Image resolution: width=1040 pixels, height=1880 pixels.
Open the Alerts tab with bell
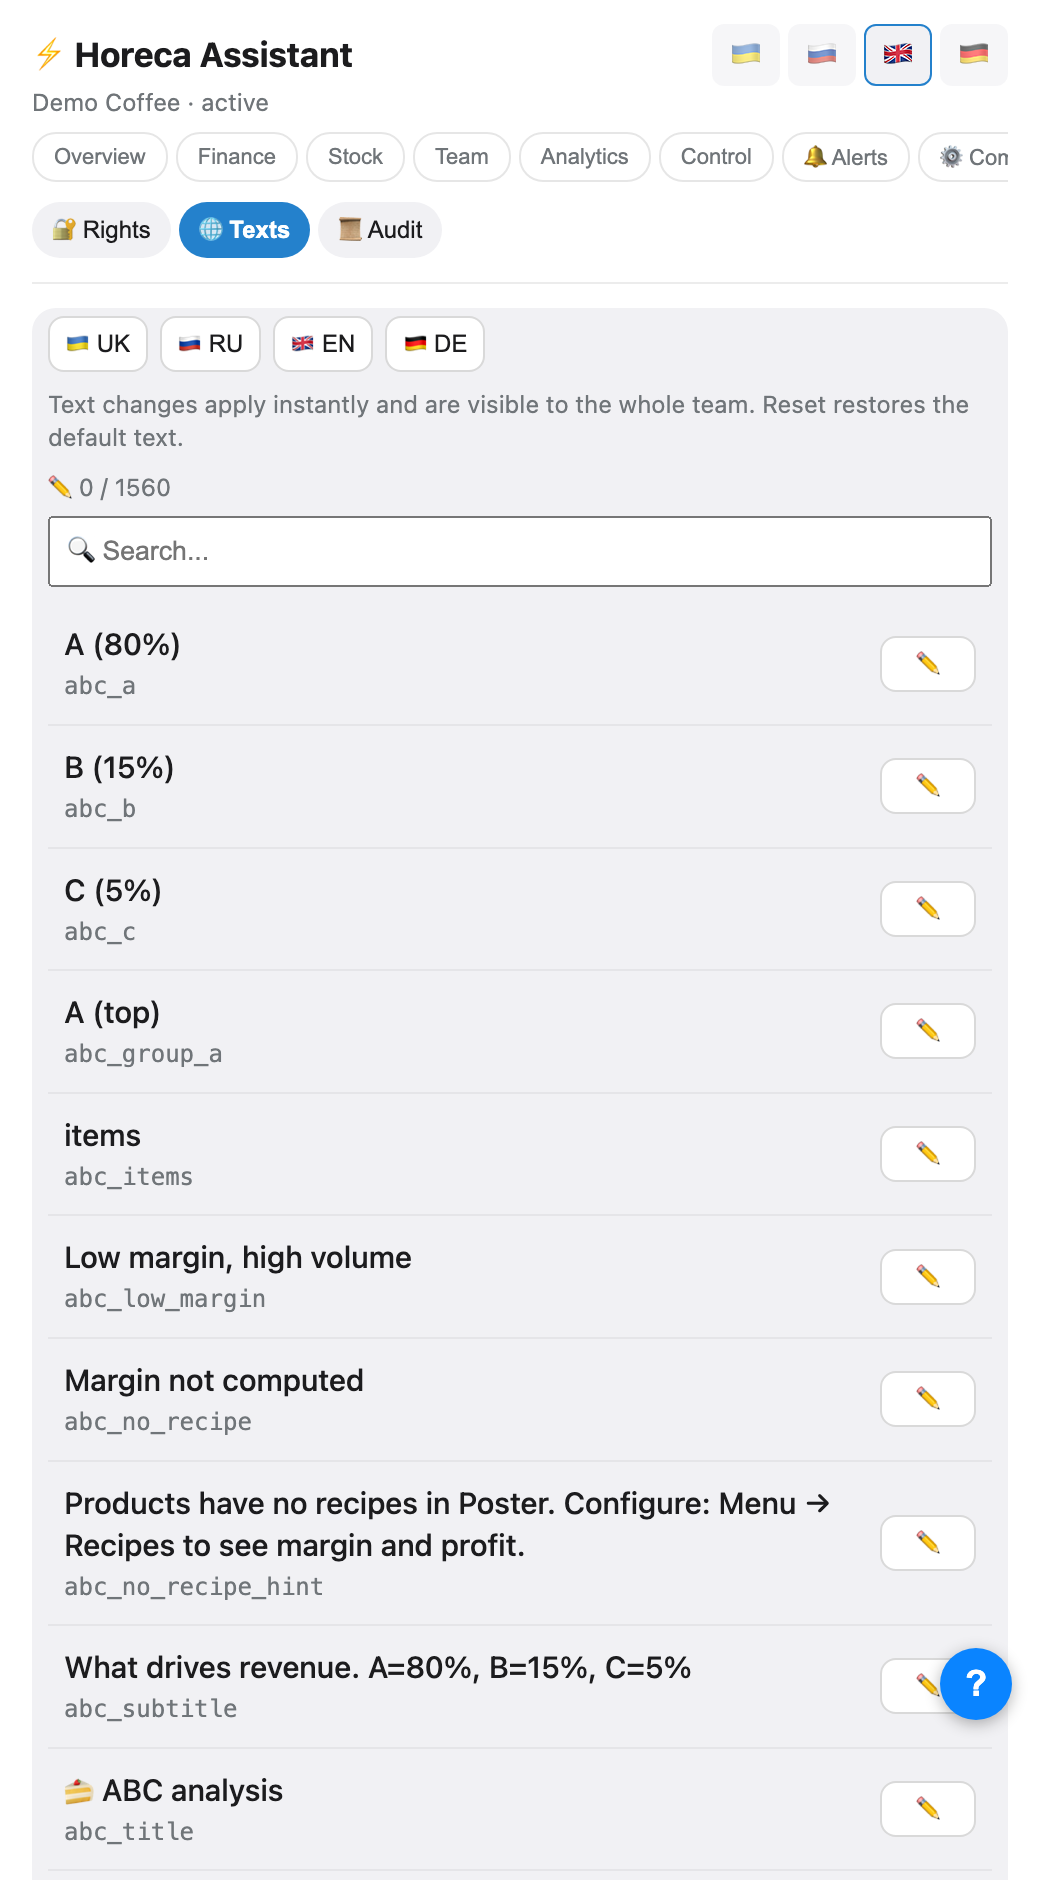point(846,157)
